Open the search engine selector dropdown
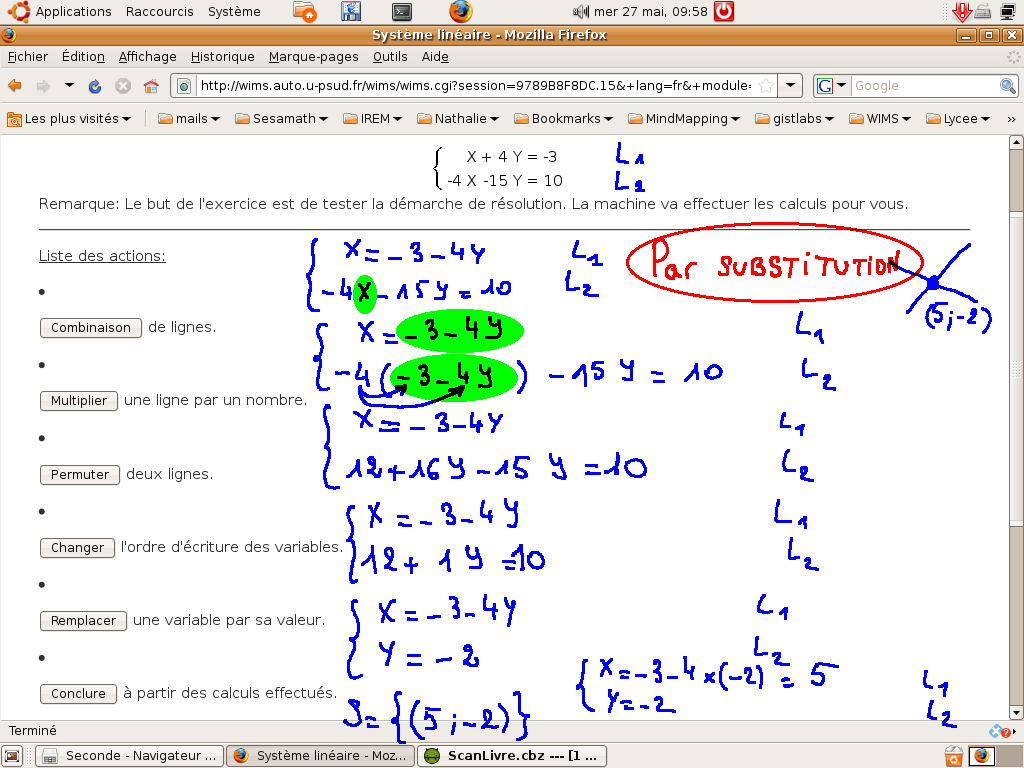The height and width of the screenshot is (768, 1024). click(832, 86)
